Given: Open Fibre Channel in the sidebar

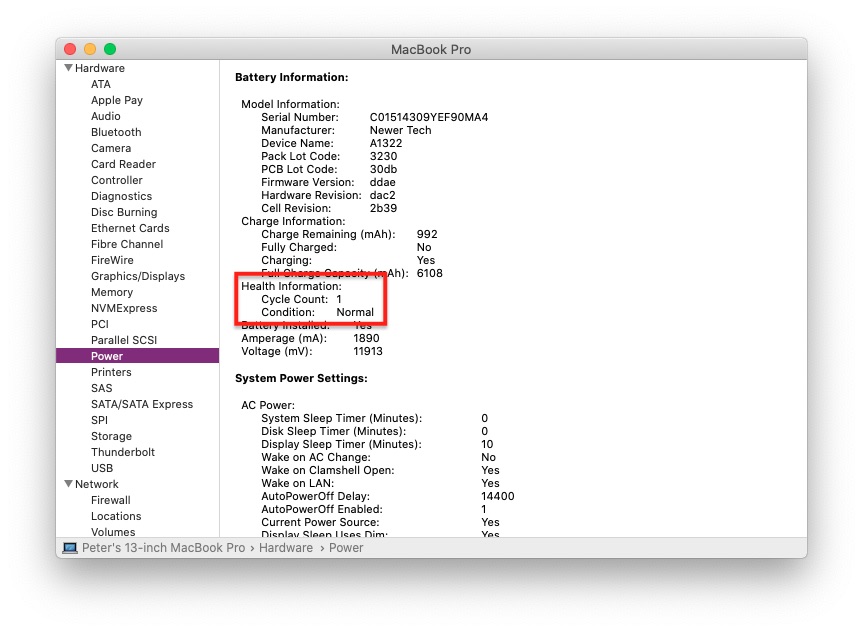Looking at the screenshot, I should (127, 244).
